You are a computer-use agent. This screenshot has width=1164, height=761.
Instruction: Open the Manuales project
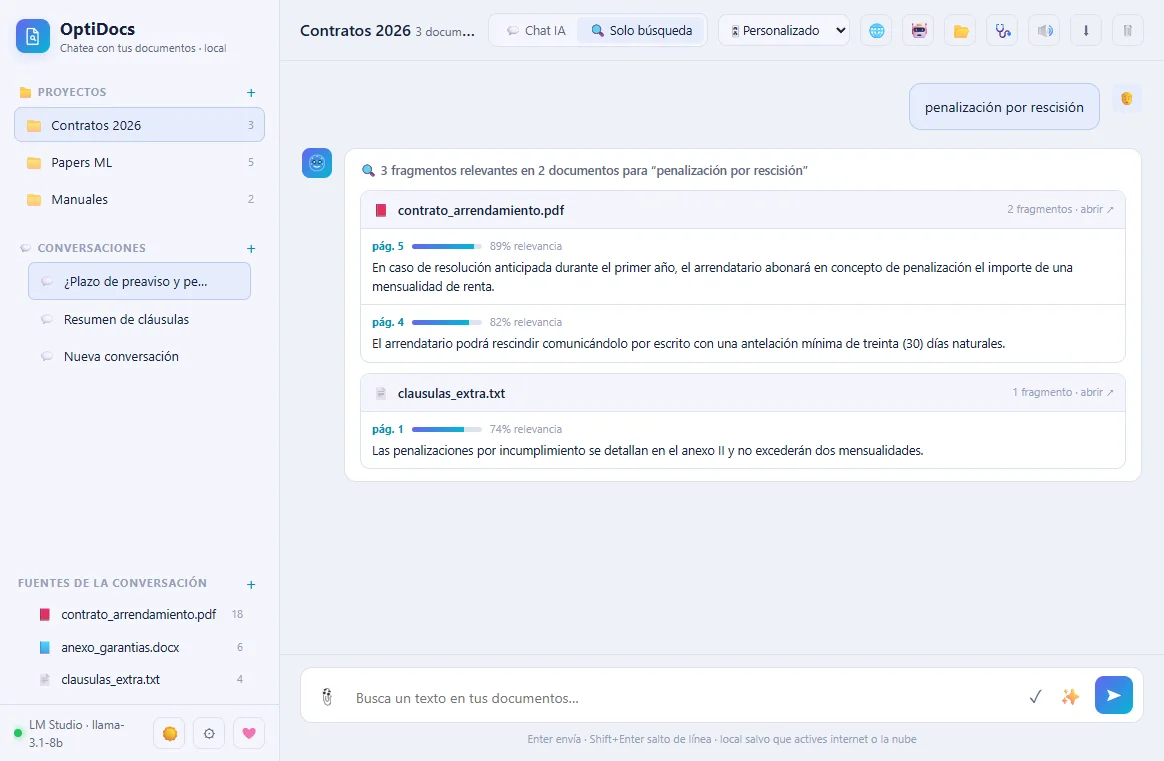click(140, 199)
